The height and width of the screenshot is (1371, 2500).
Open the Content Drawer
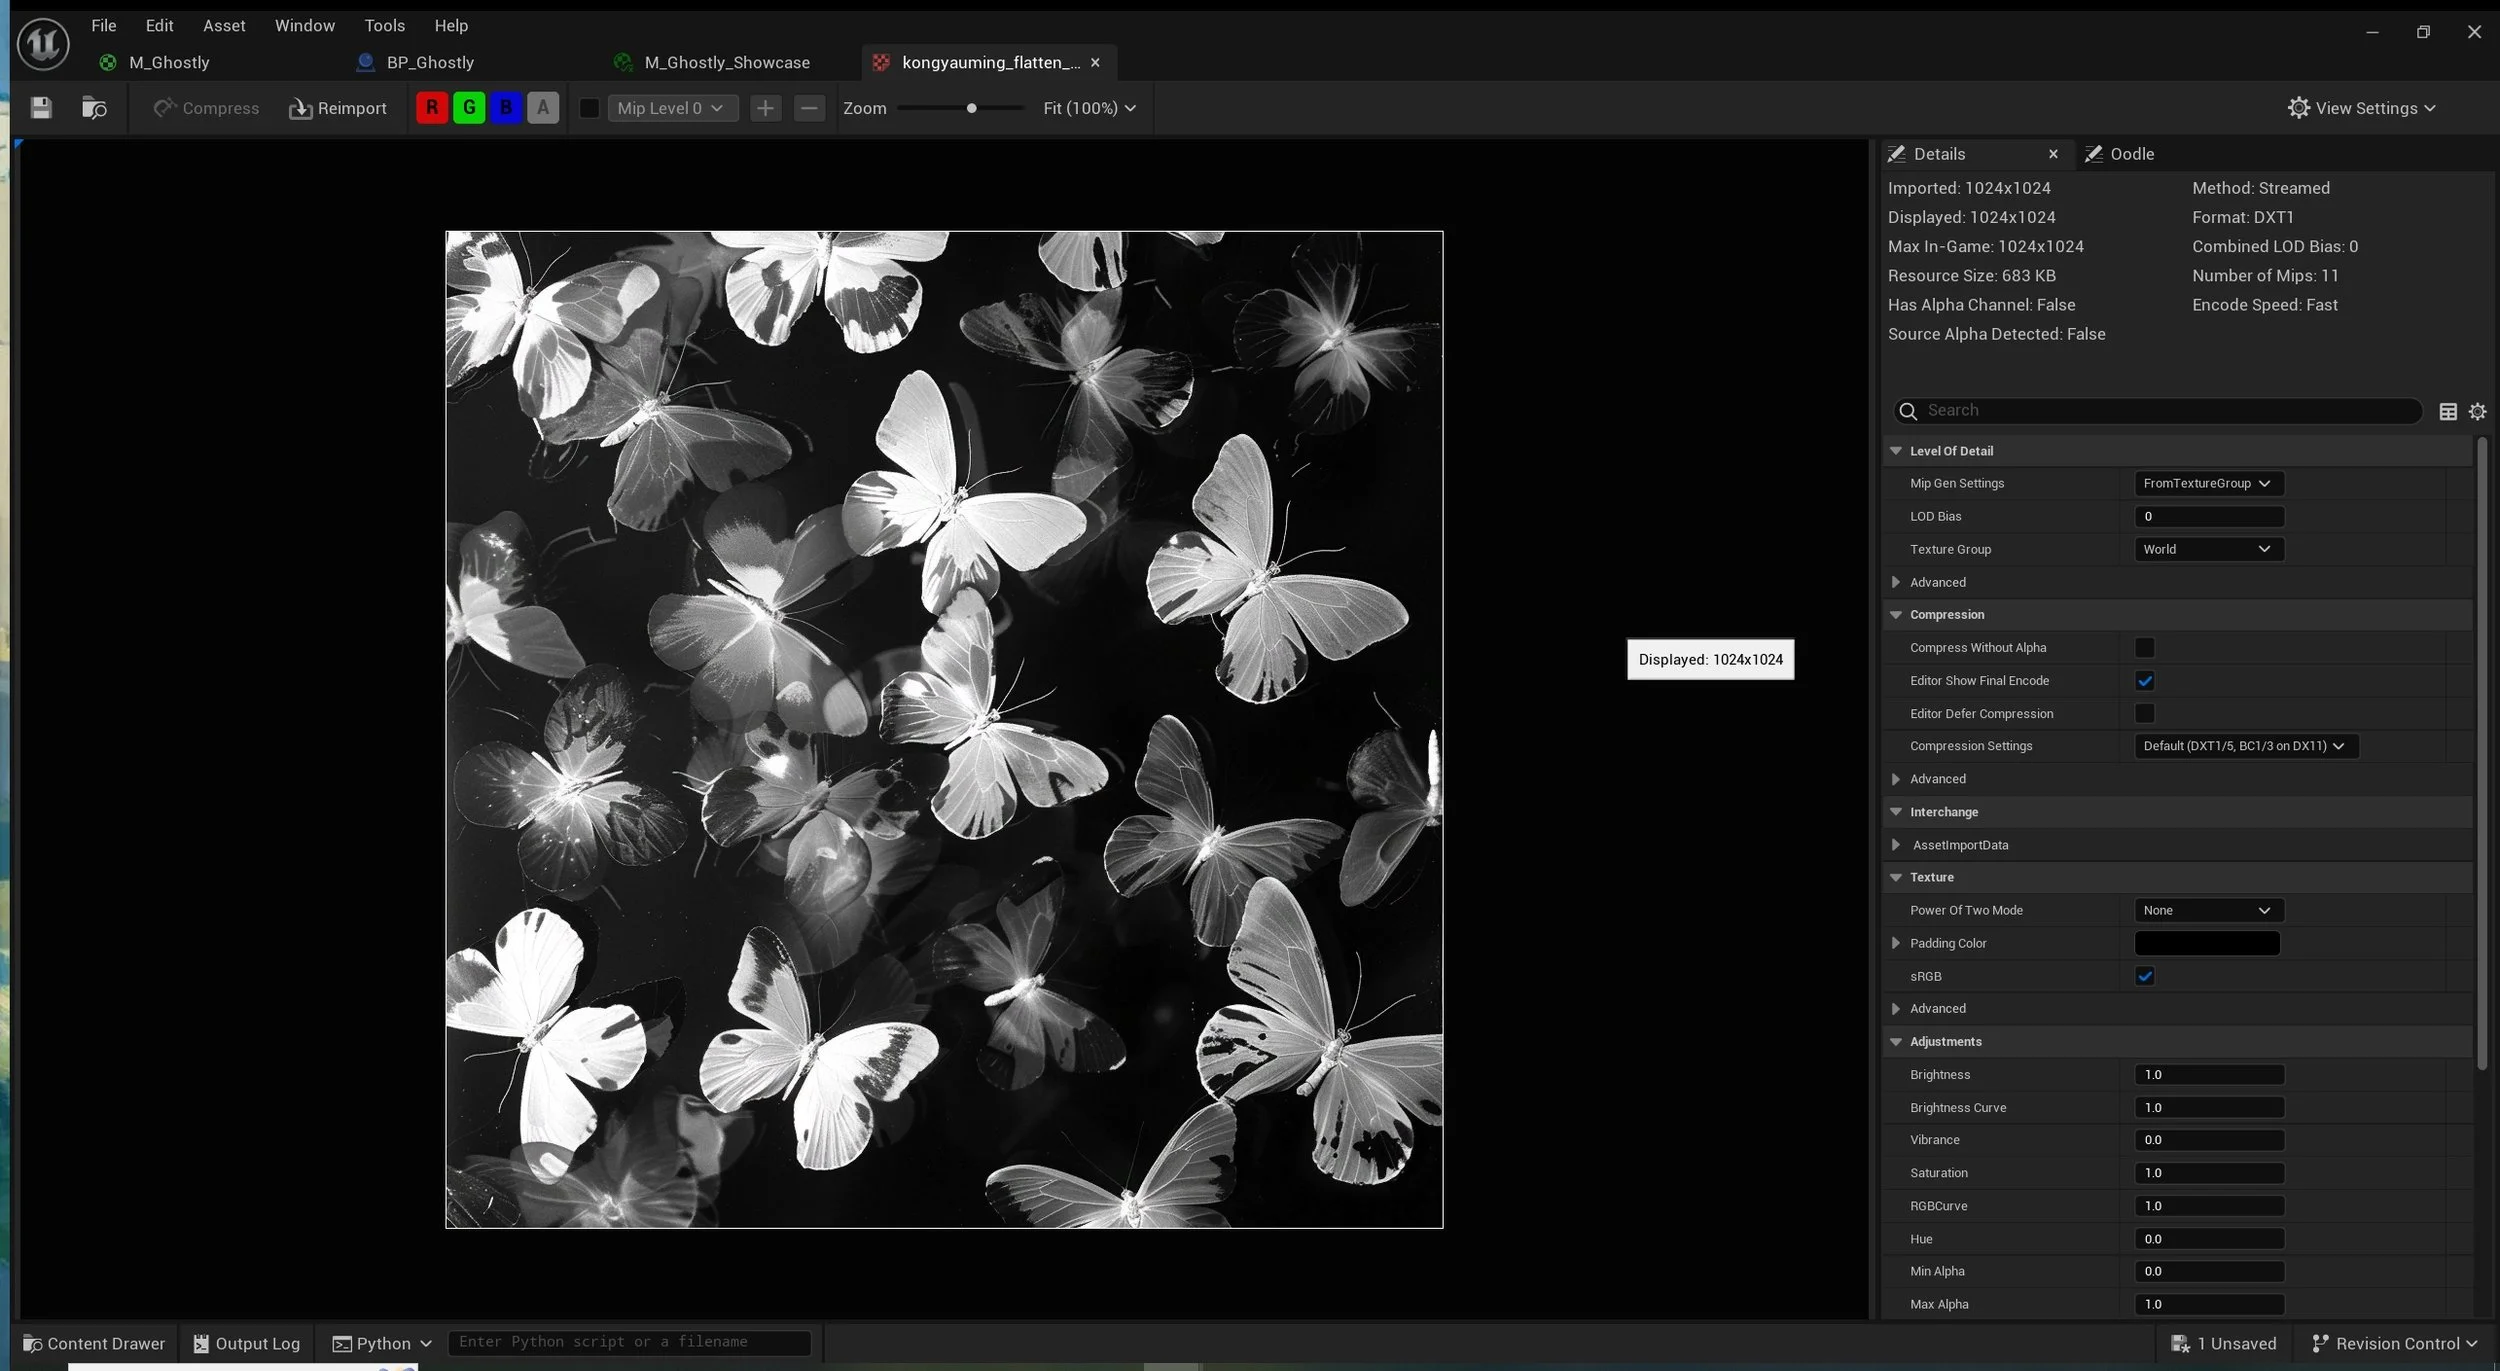click(94, 1343)
